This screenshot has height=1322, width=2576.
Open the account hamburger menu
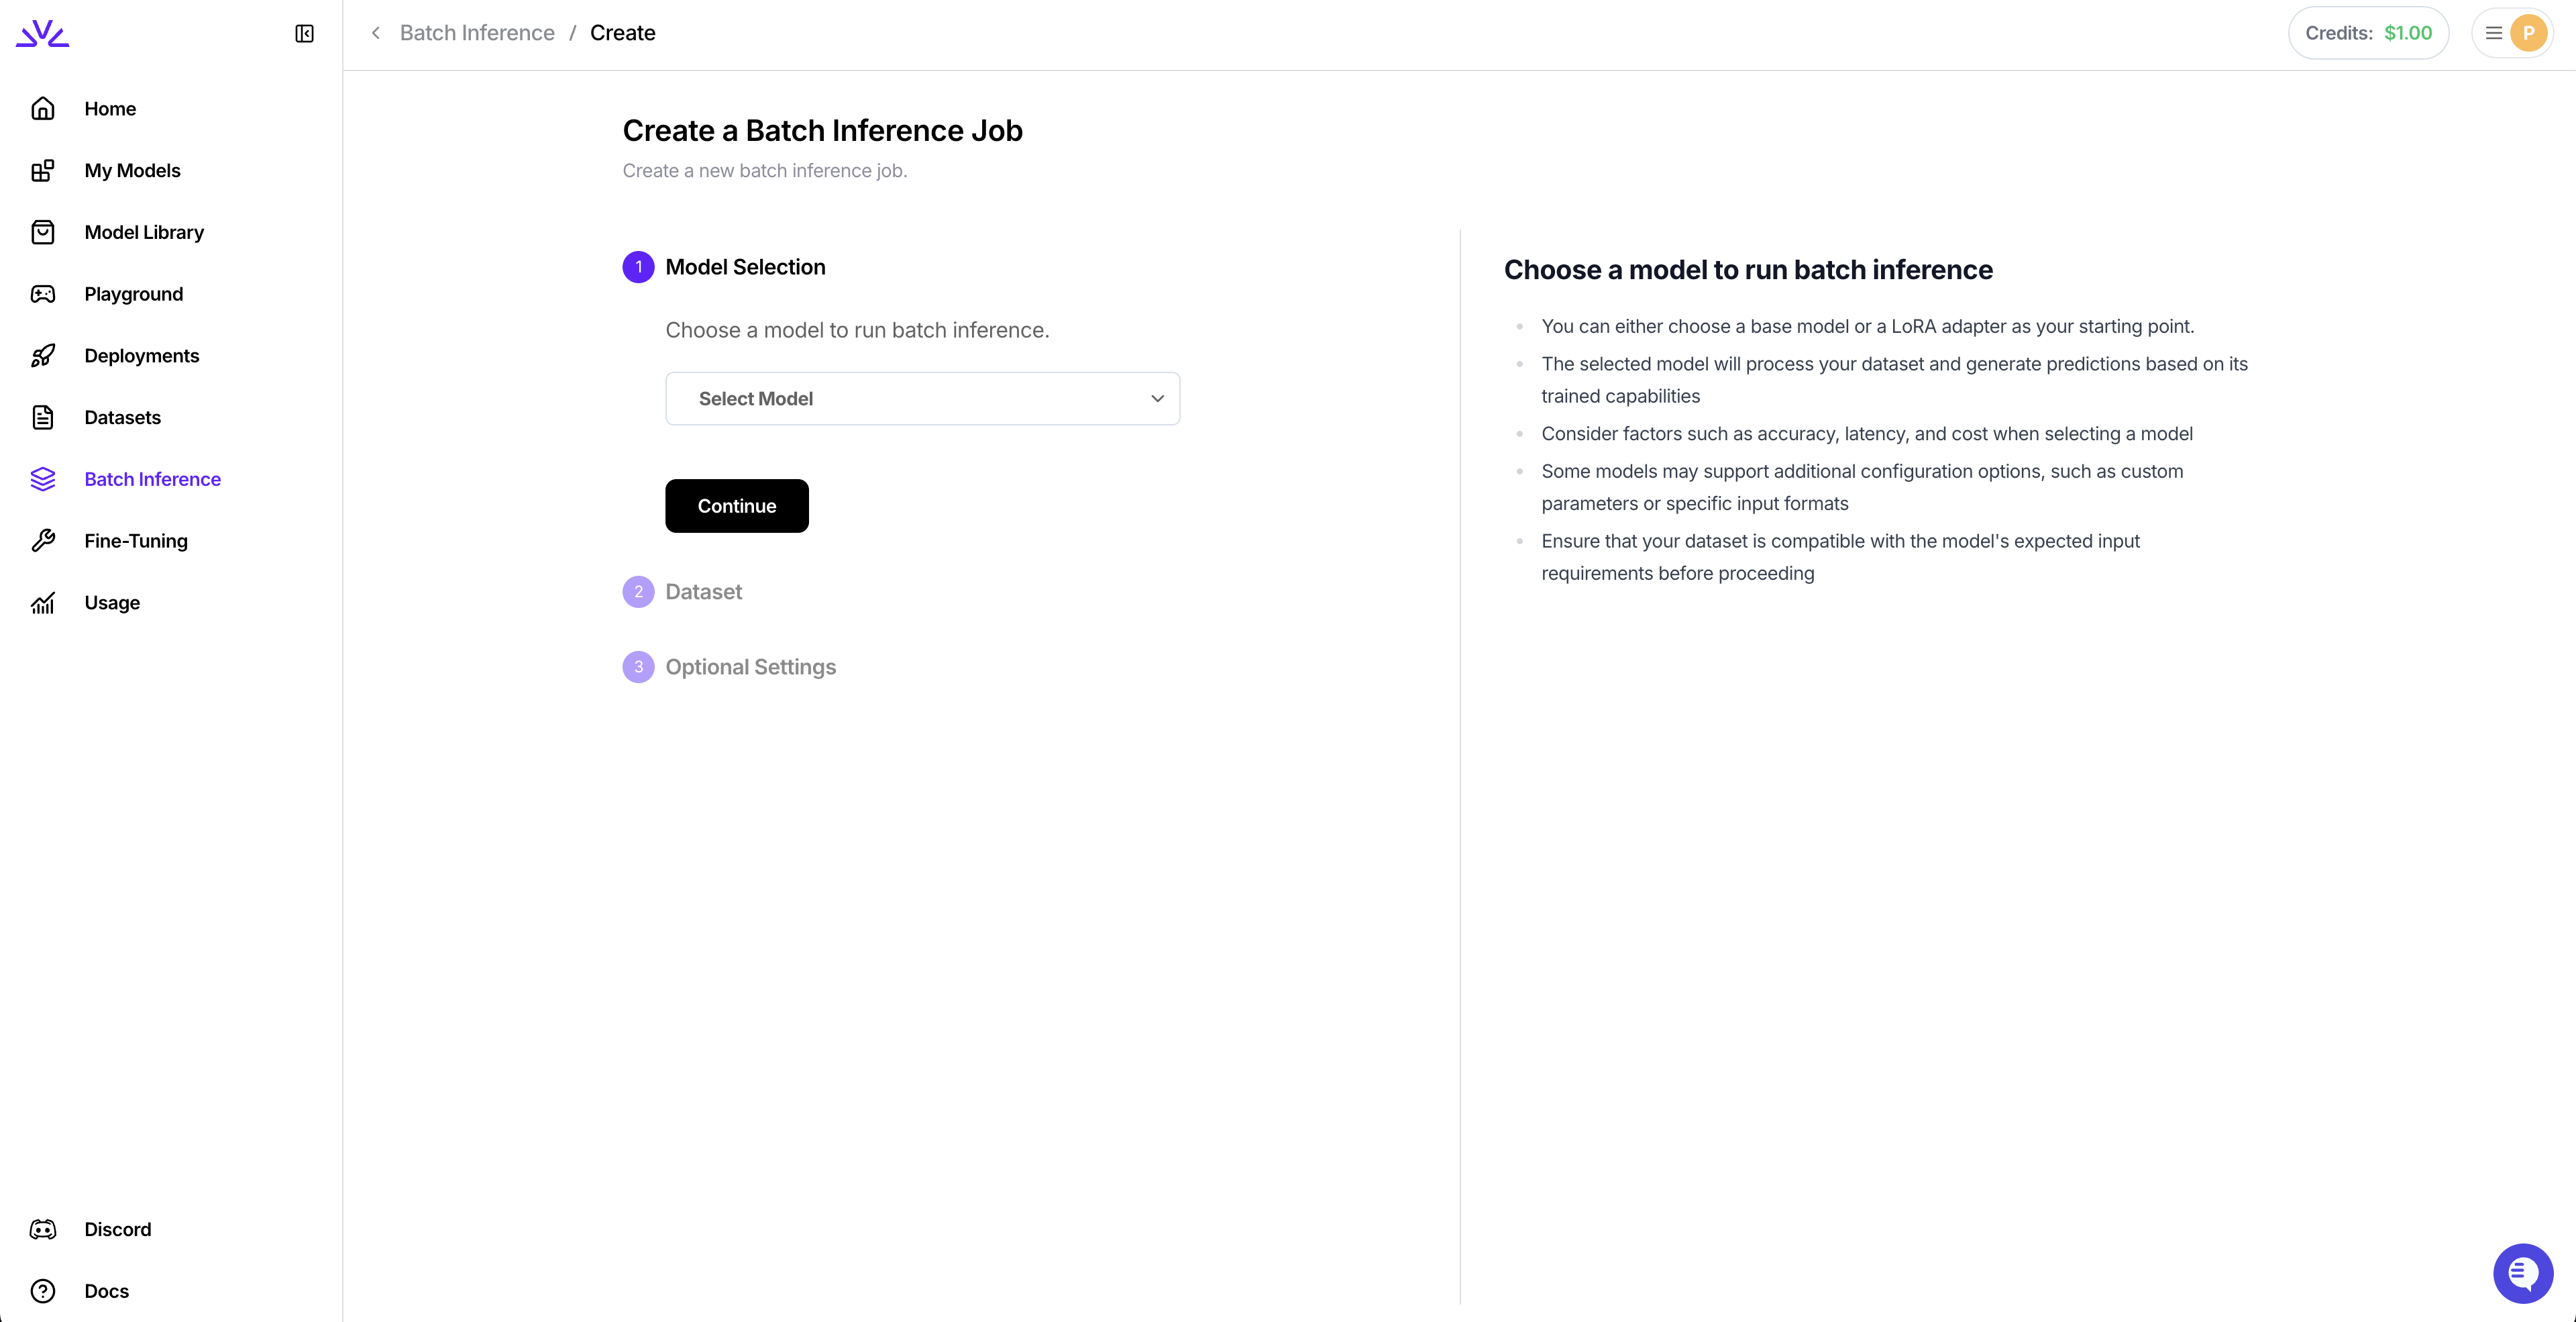click(x=2494, y=33)
